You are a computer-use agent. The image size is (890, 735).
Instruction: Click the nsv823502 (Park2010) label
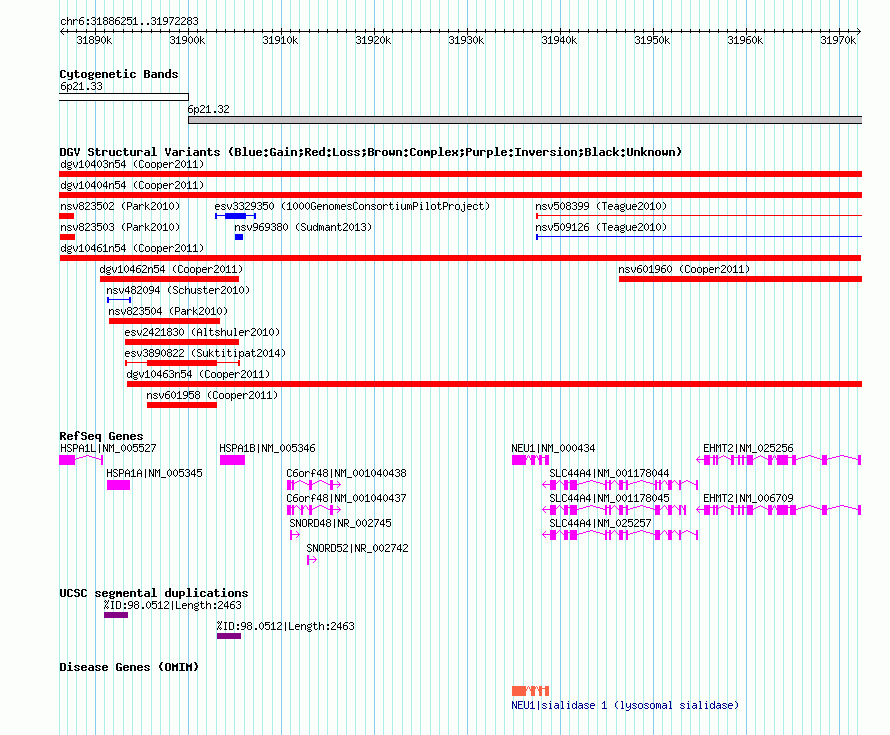(x=120, y=207)
